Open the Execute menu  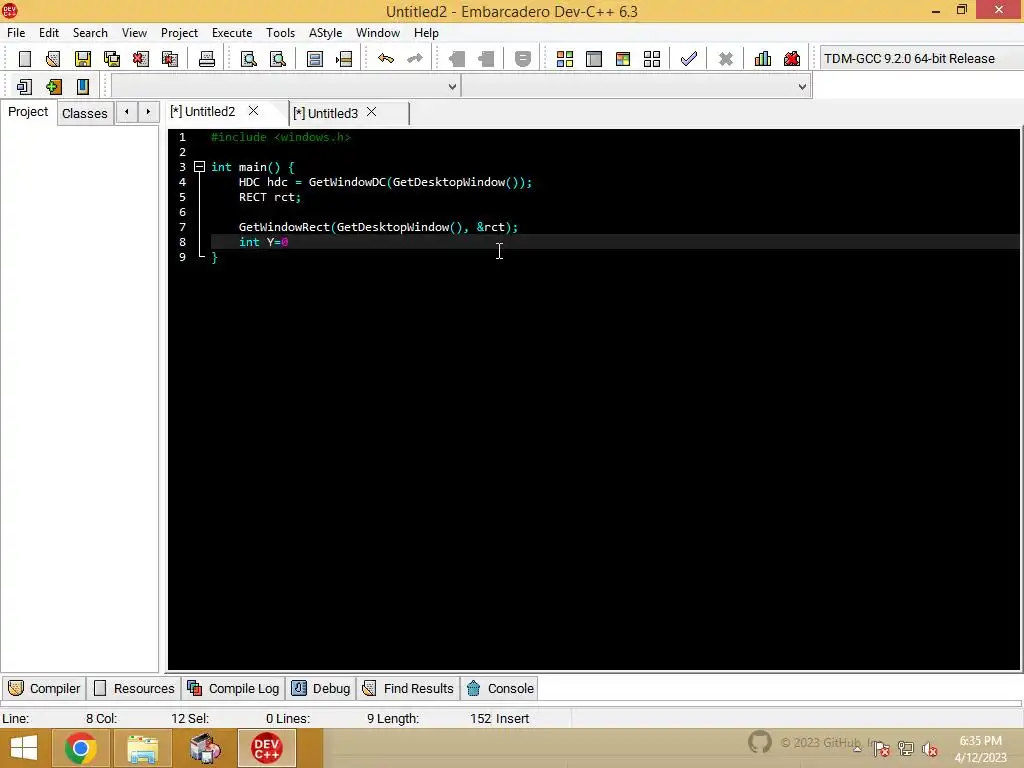pos(232,33)
